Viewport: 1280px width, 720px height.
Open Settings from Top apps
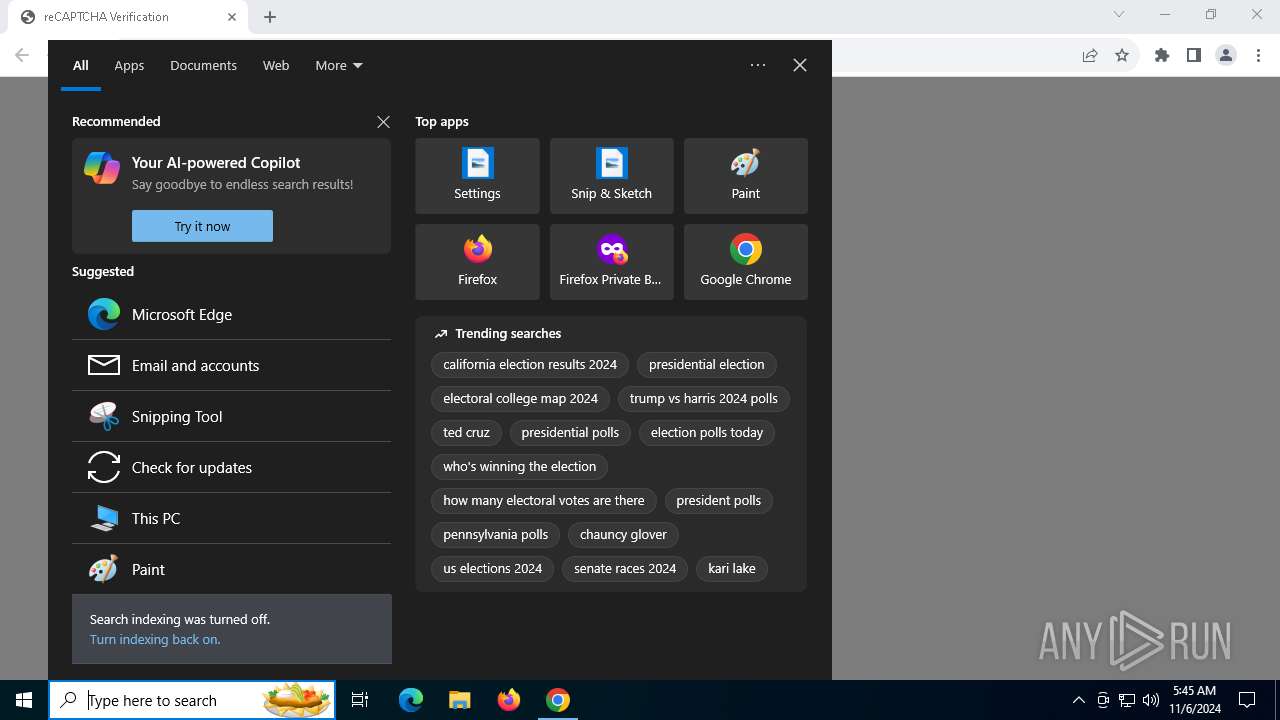[477, 176]
